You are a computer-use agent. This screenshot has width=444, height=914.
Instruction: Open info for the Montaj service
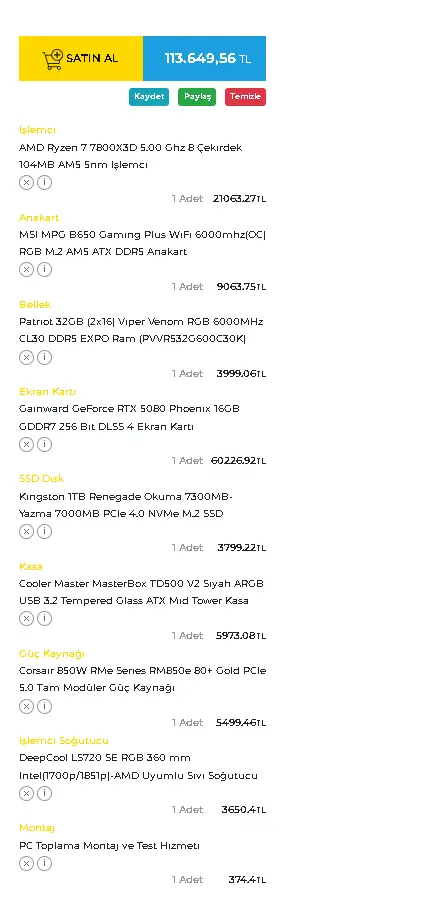(44, 863)
